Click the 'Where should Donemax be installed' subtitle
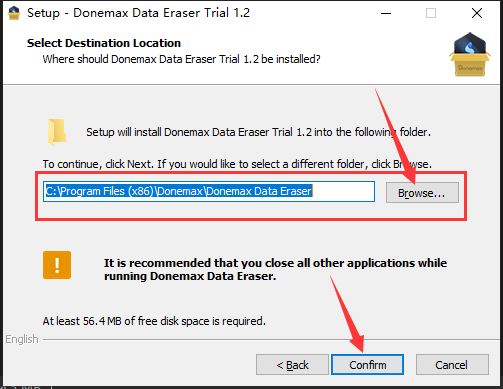Viewport: 503px width, 389px height. (181, 59)
